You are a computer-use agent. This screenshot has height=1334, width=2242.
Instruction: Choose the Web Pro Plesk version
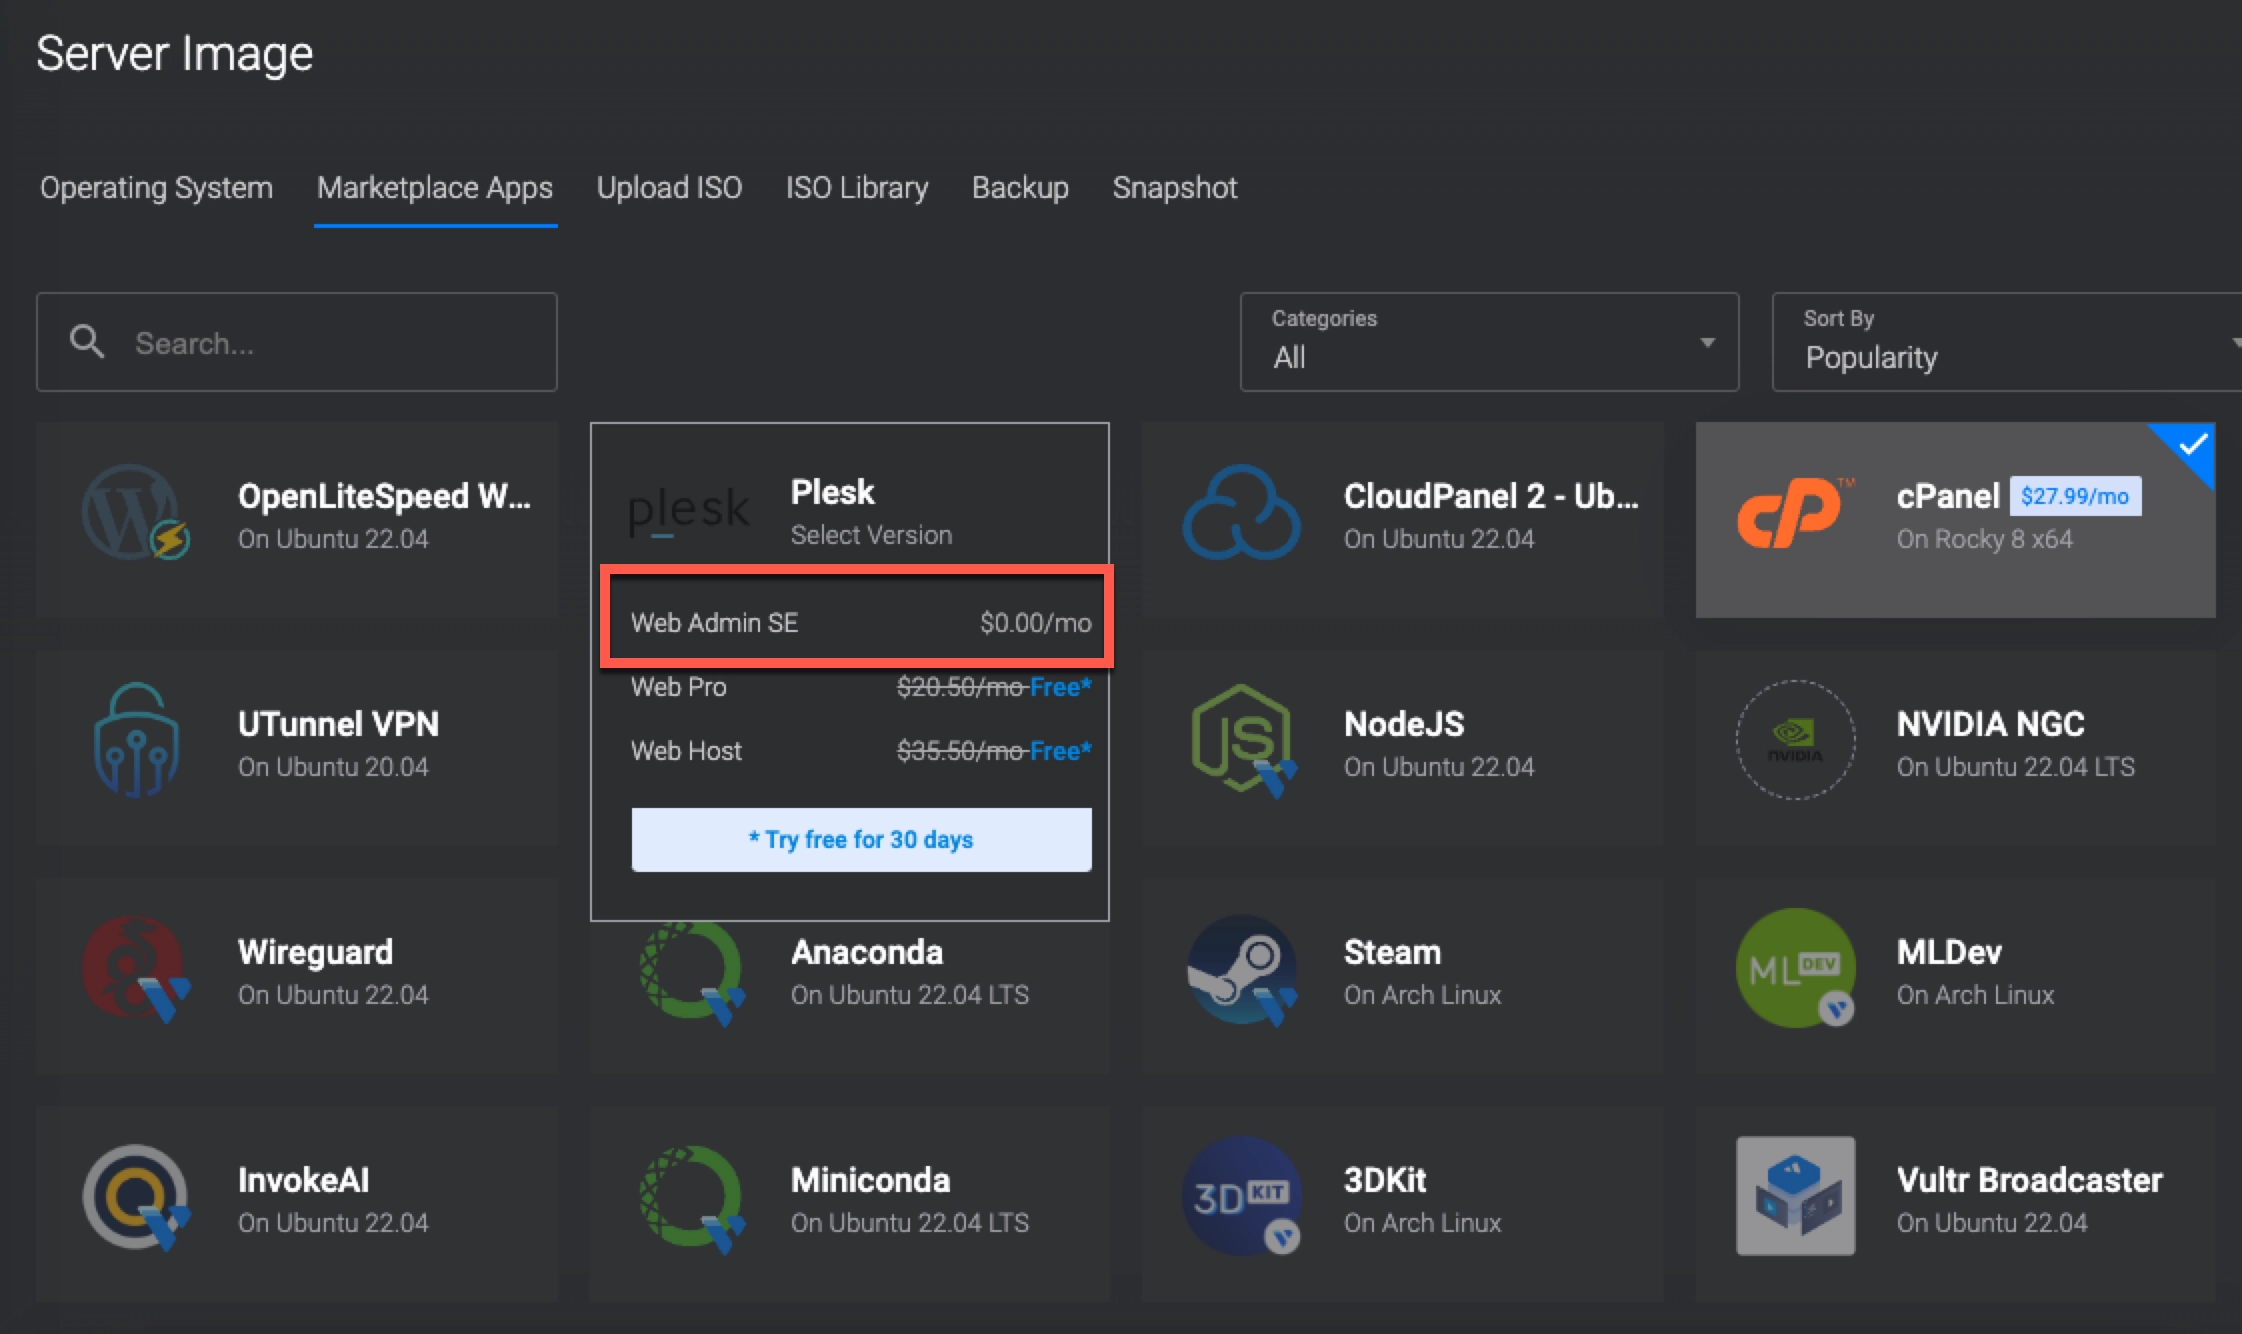858,687
